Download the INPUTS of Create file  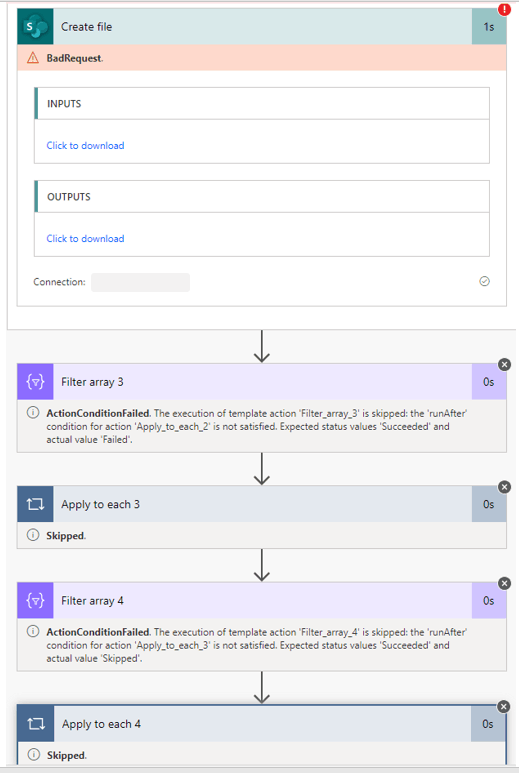(x=85, y=145)
